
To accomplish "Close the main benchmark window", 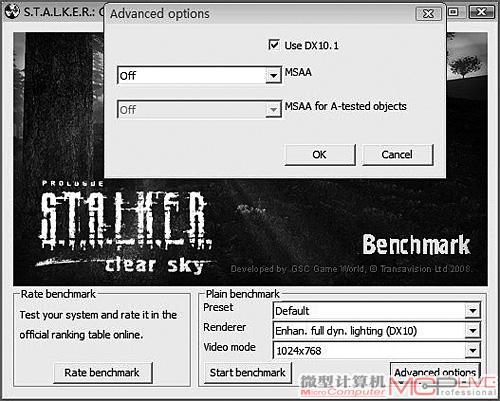I will 481,12.
